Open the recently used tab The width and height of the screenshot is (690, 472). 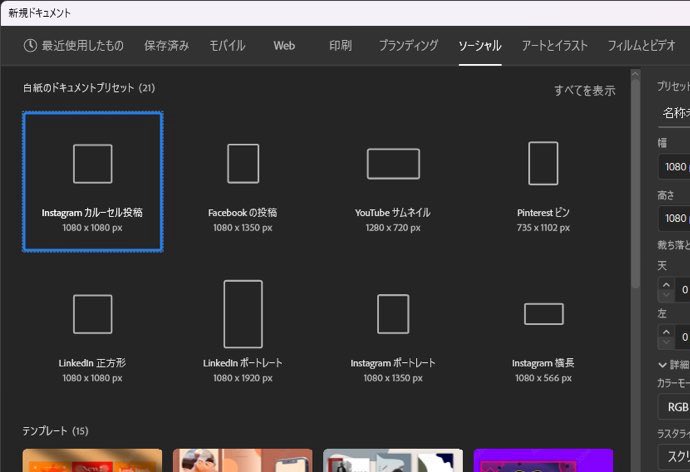(x=73, y=46)
